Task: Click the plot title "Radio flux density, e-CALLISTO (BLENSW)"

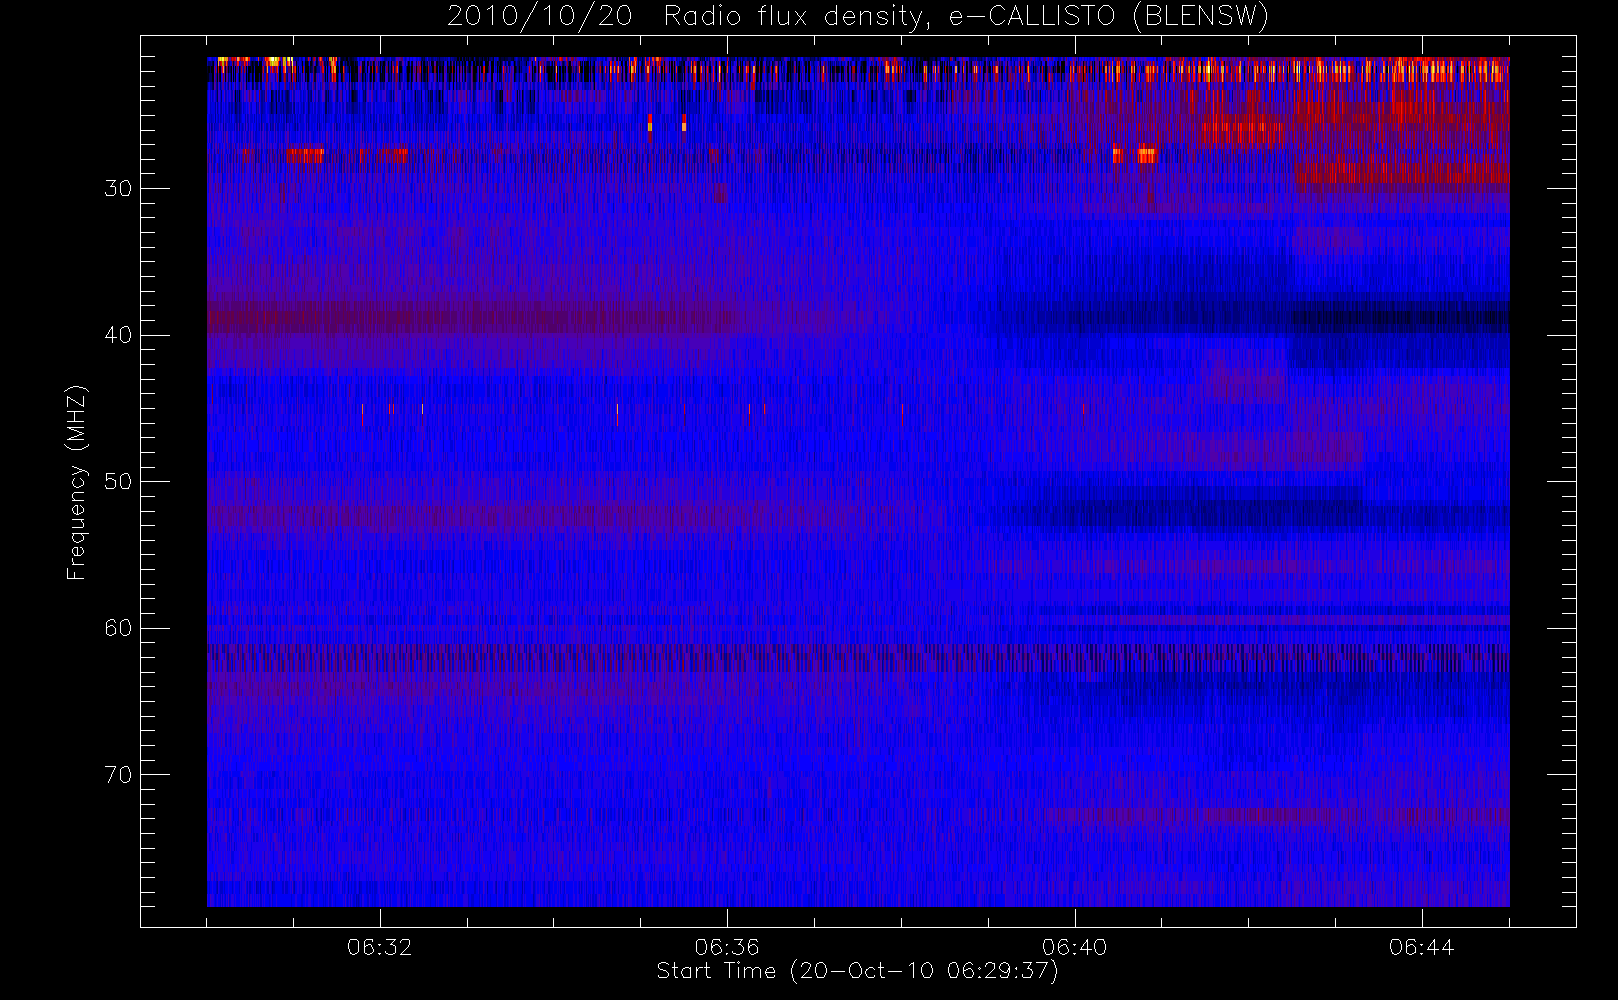Action: (966, 17)
